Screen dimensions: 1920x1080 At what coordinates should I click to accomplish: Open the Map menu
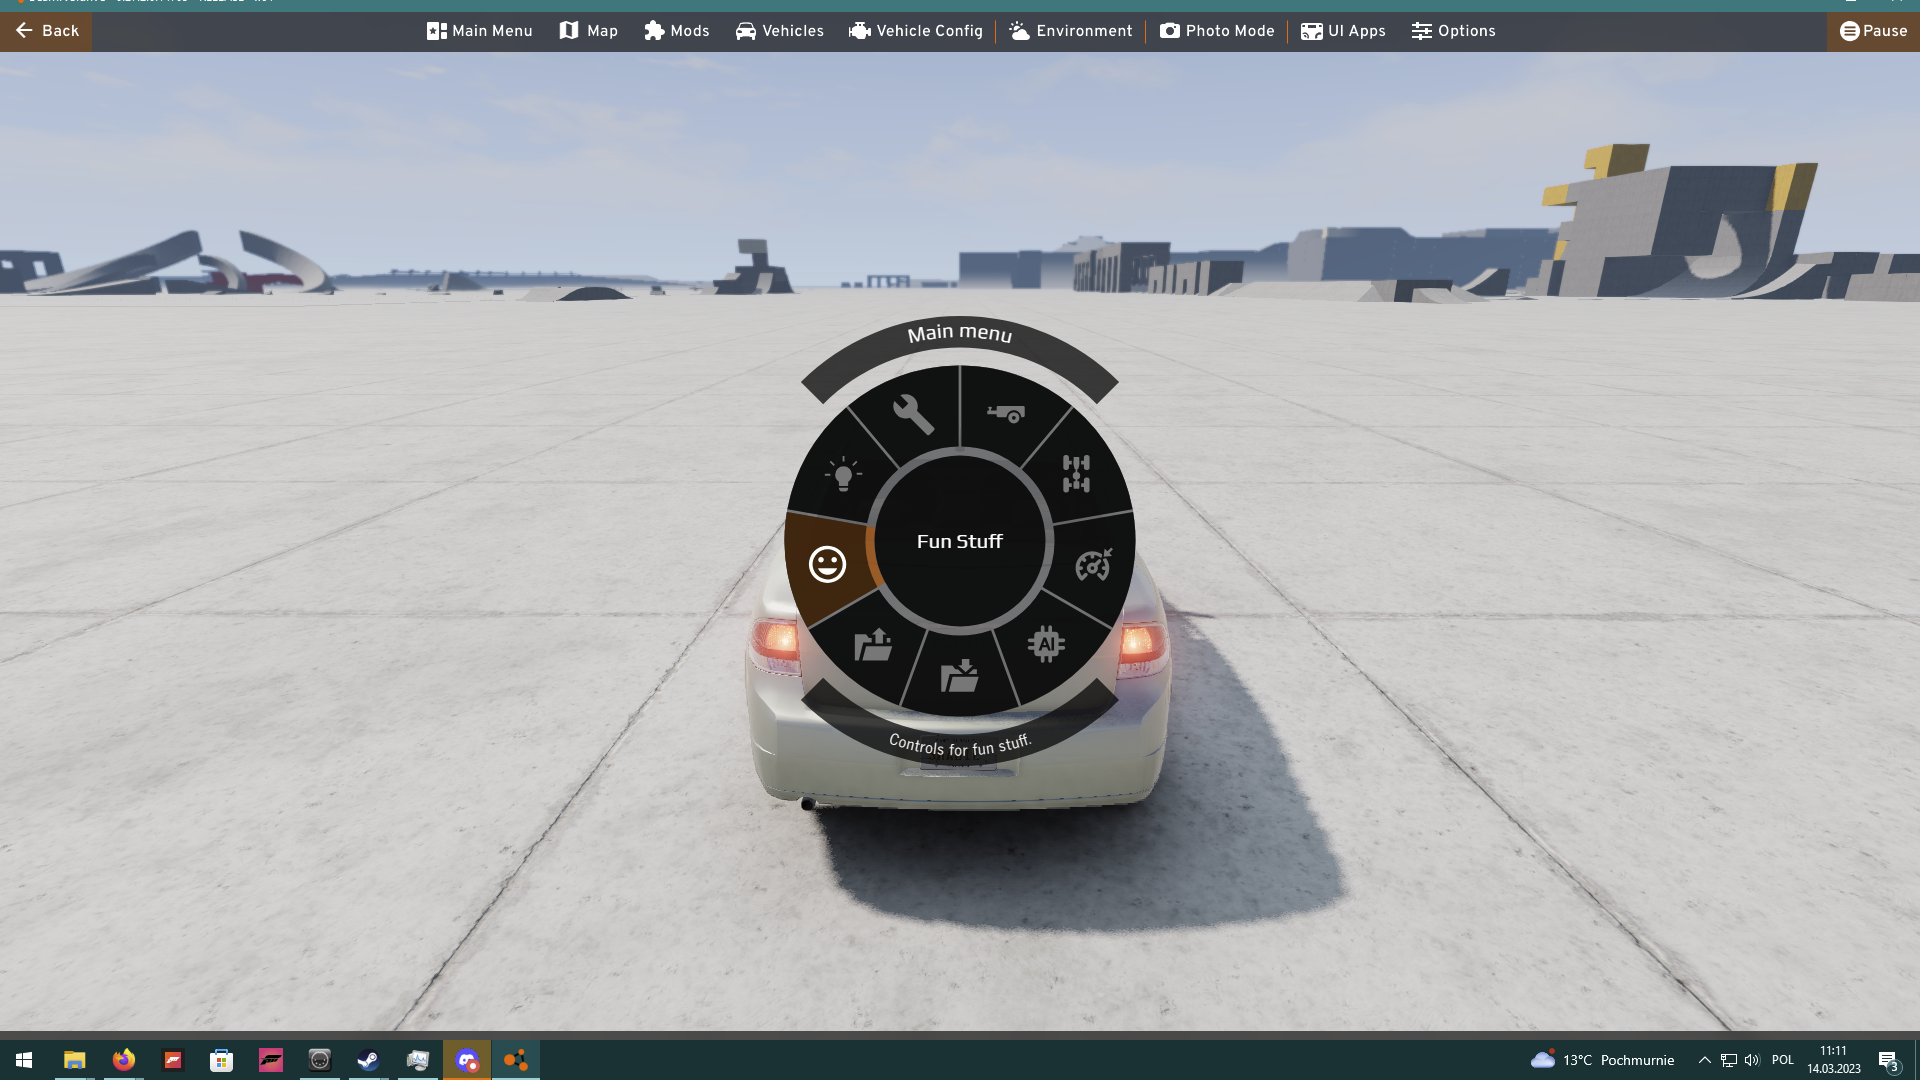589,31
